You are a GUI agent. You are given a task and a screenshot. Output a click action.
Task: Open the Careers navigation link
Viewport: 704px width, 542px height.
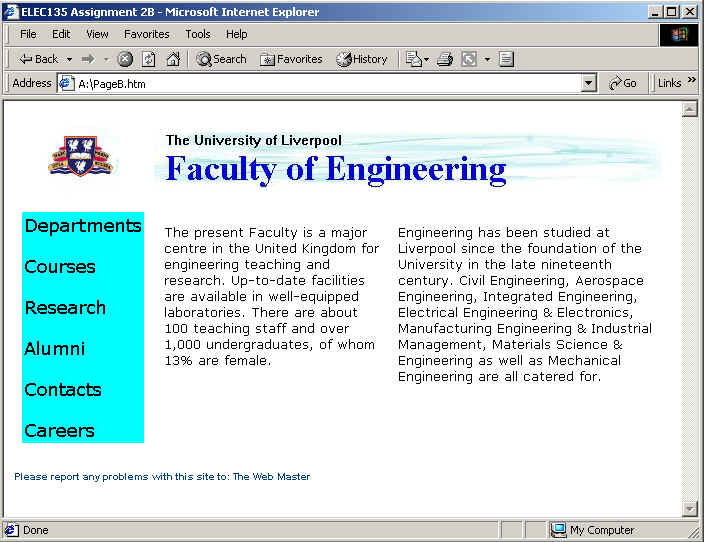[59, 431]
